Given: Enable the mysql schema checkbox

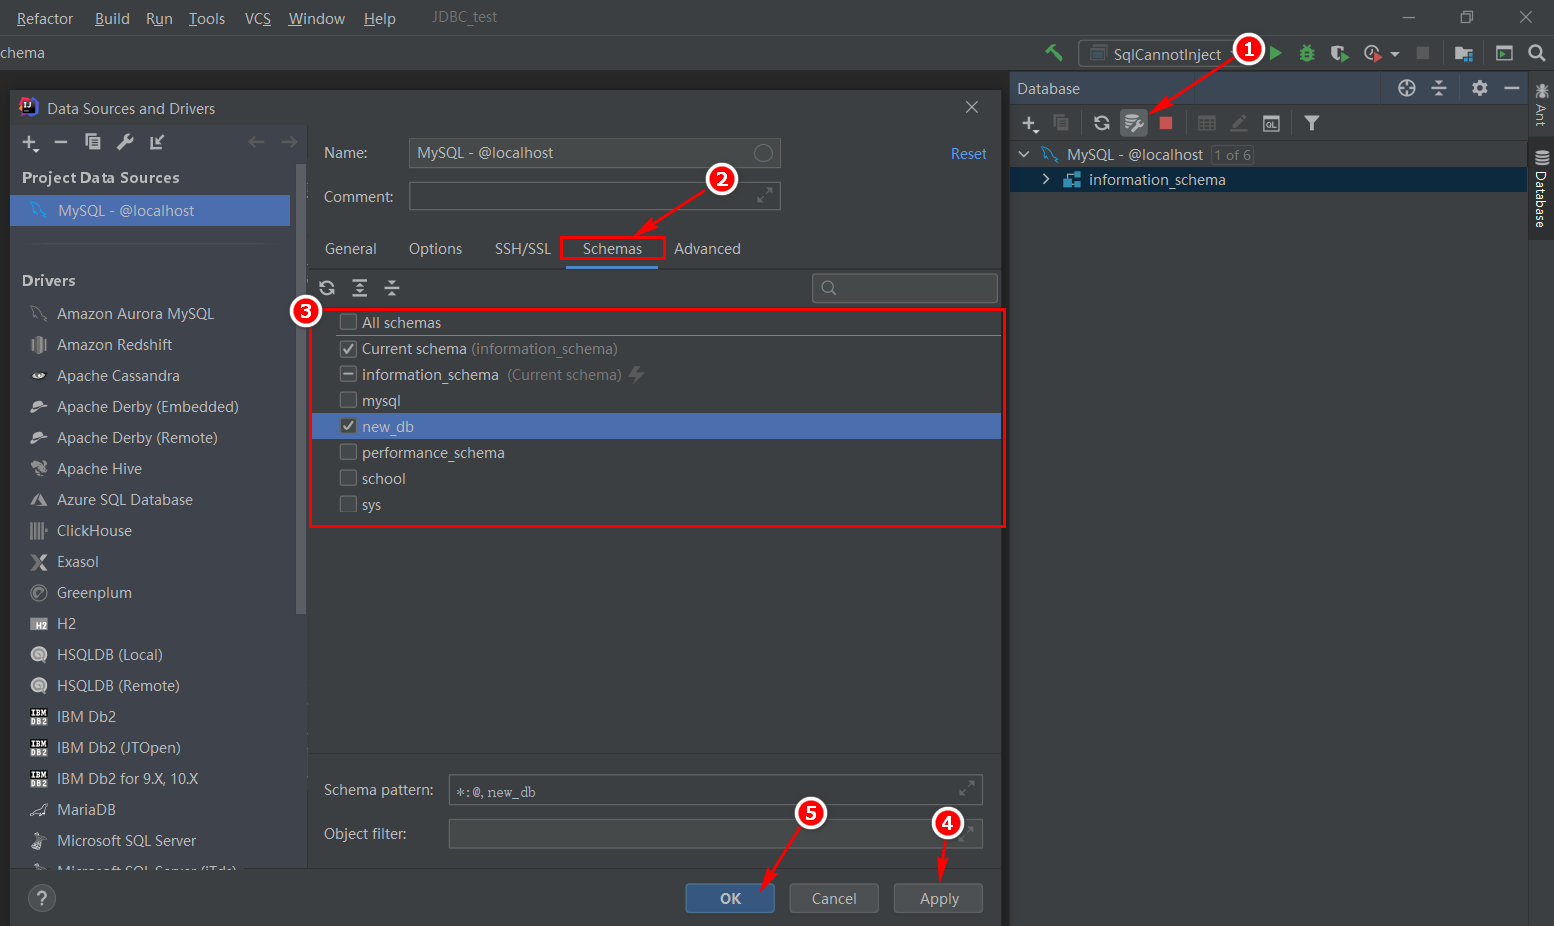Looking at the screenshot, I should 348,400.
